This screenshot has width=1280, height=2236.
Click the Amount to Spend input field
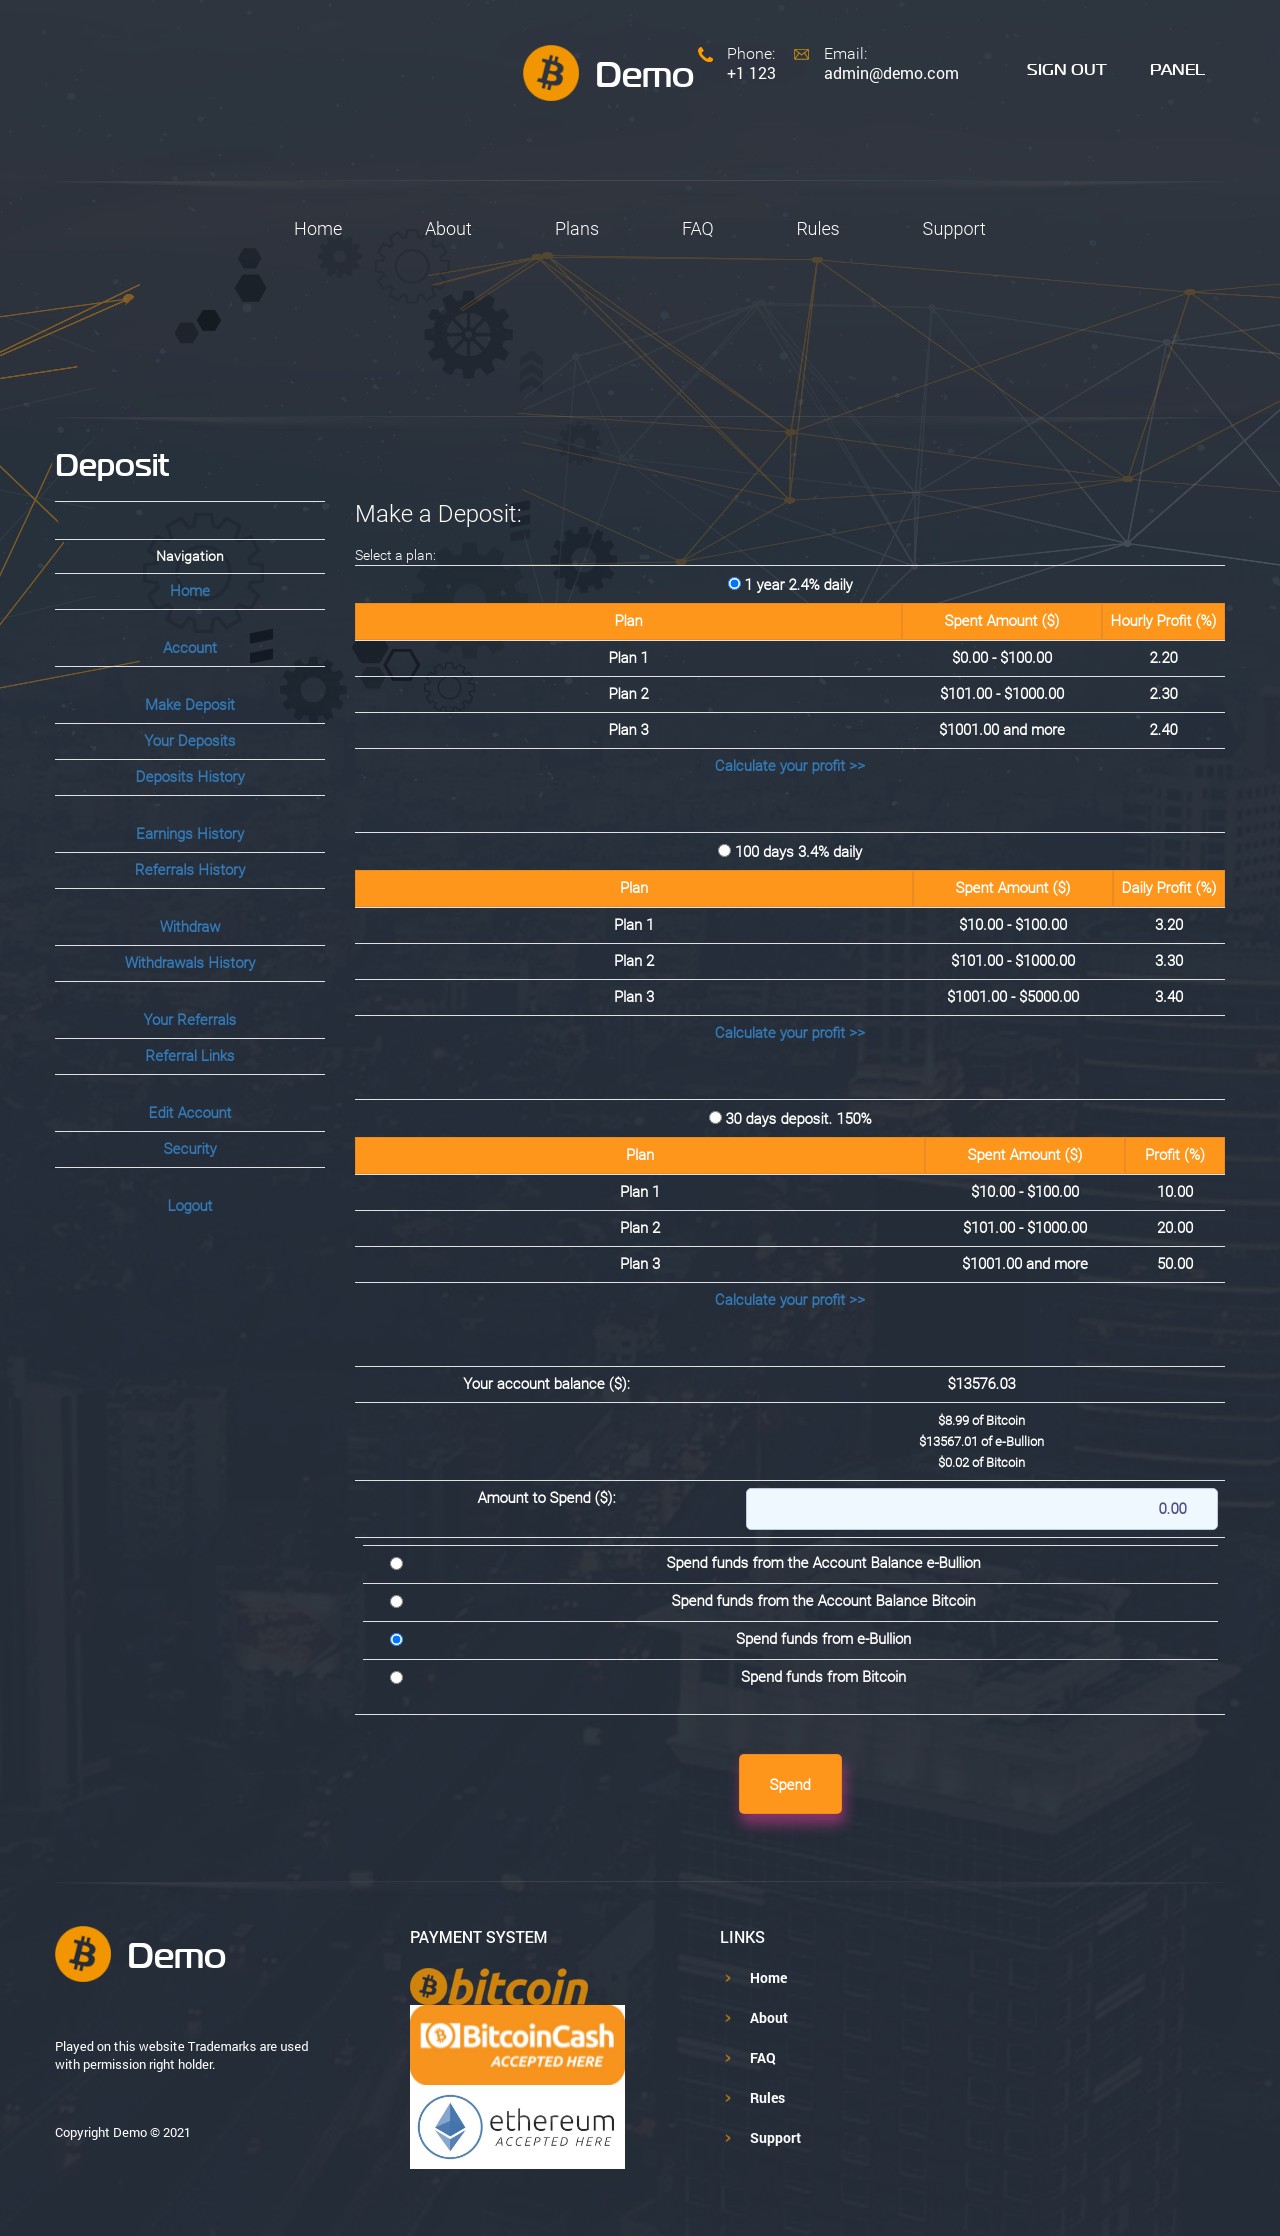(x=981, y=1509)
